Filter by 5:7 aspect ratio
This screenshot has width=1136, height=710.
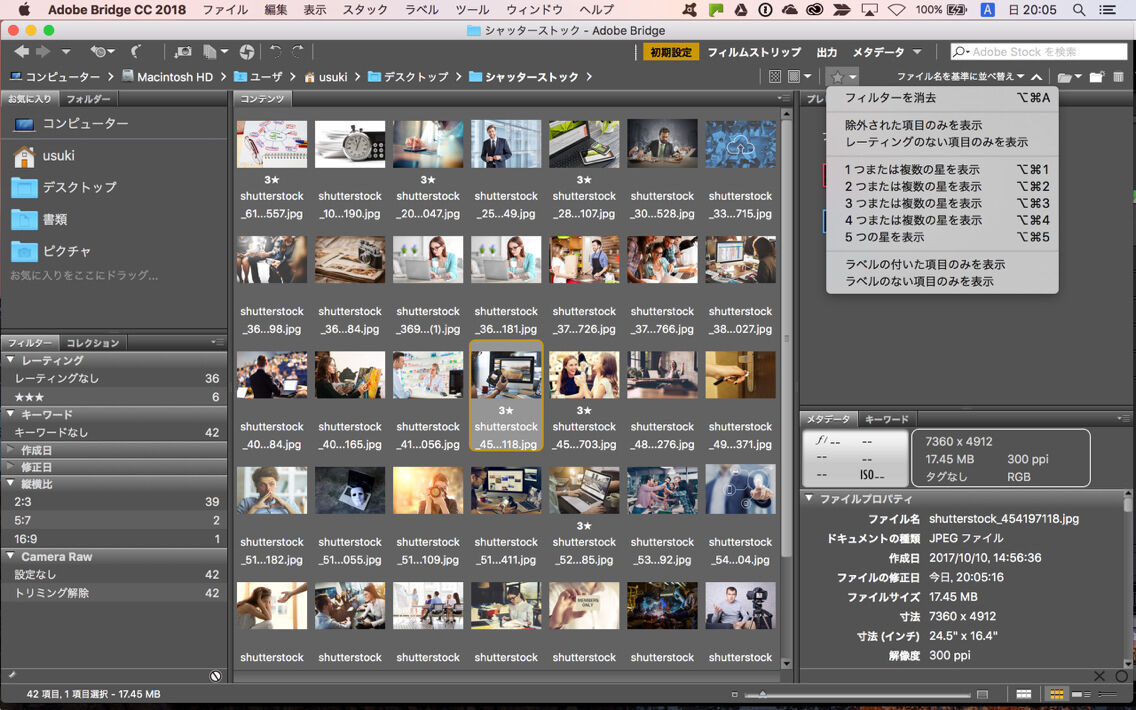(x=114, y=520)
